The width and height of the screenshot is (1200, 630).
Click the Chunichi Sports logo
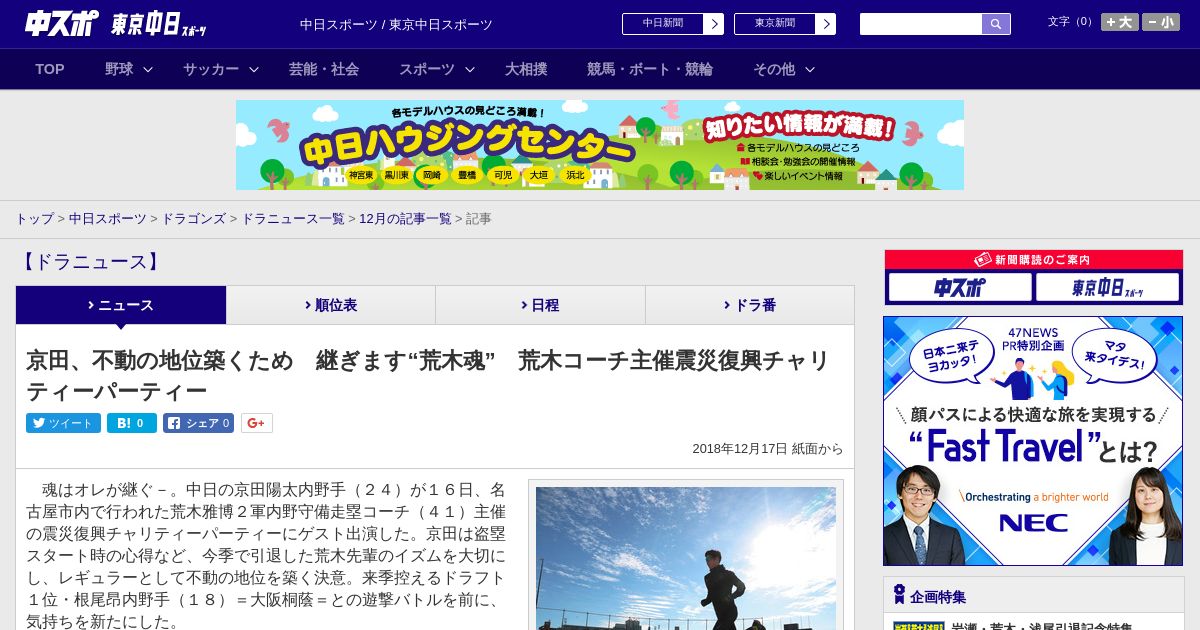coord(62,24)
